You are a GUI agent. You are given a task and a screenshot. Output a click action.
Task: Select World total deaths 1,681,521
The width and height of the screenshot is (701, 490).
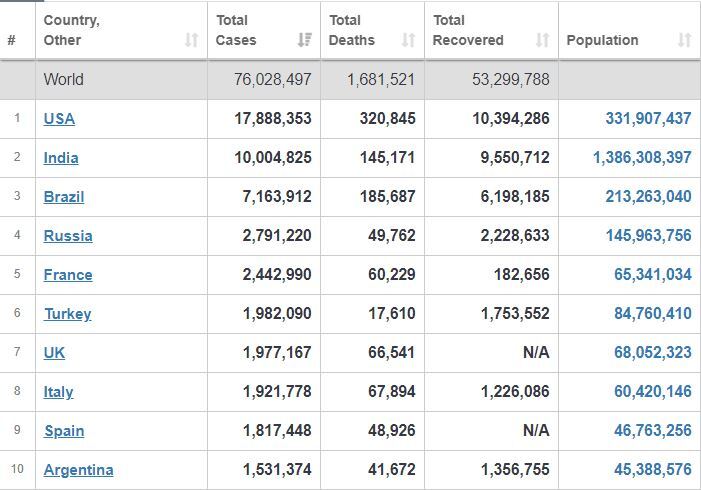point(381,80)
